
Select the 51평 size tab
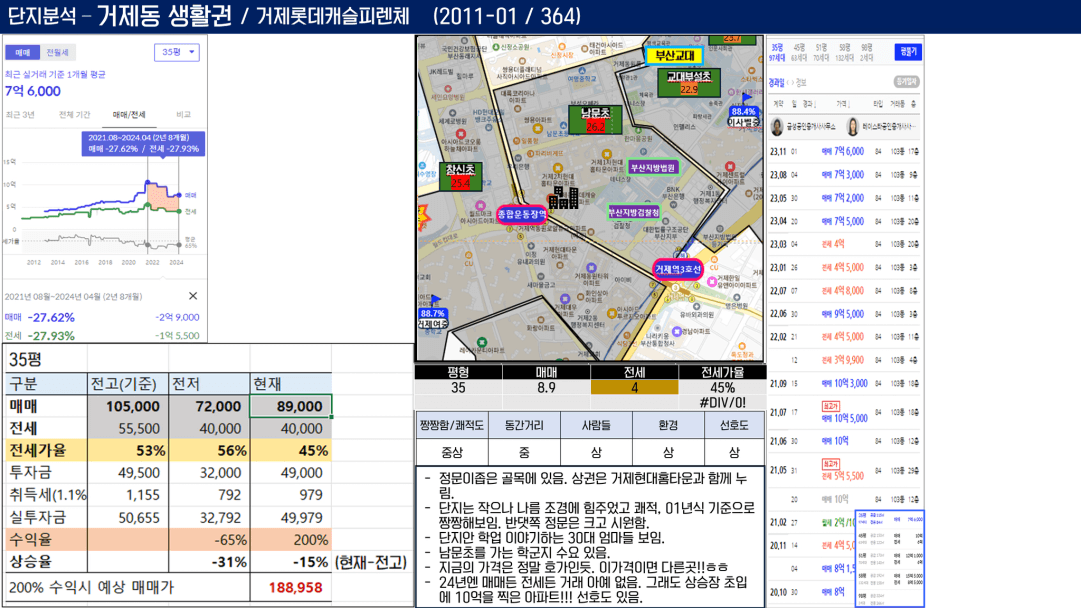821,52
